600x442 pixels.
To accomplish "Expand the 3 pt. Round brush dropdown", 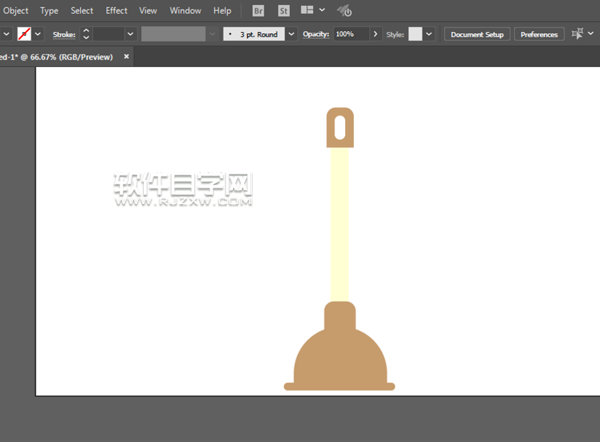I will click(x=291, y=34).
